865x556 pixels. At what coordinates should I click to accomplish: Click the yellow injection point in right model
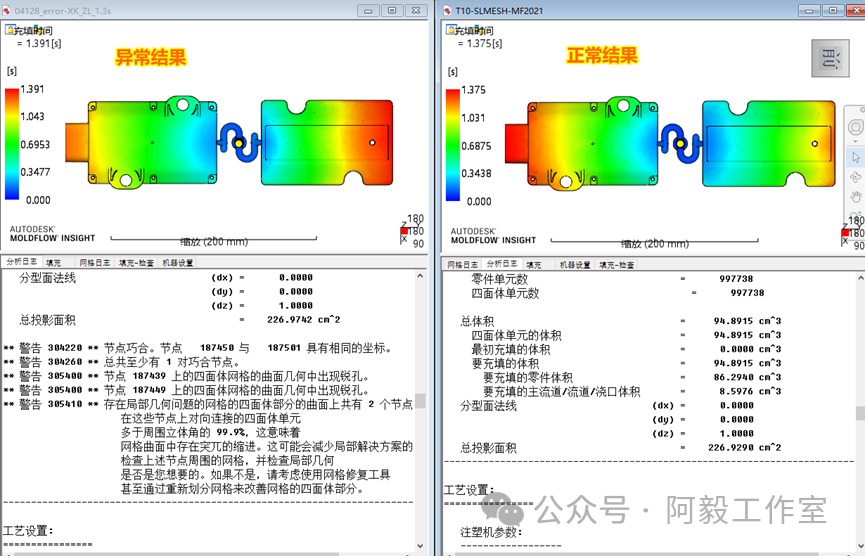680,144
